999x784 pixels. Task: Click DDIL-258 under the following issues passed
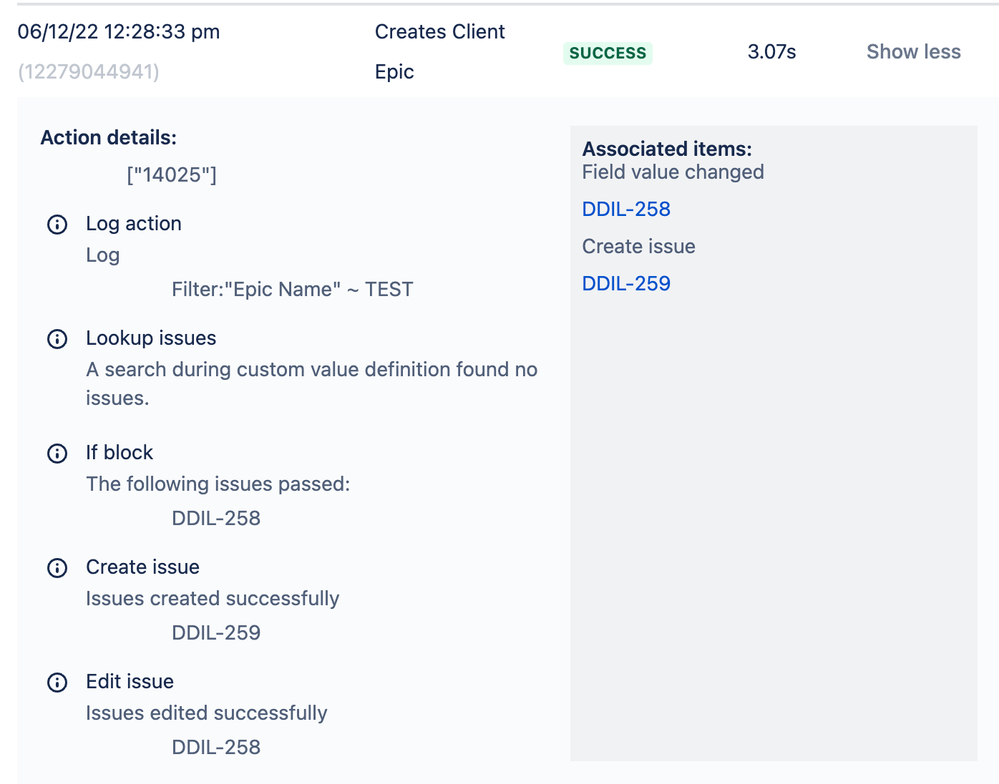tap(216, 518)
